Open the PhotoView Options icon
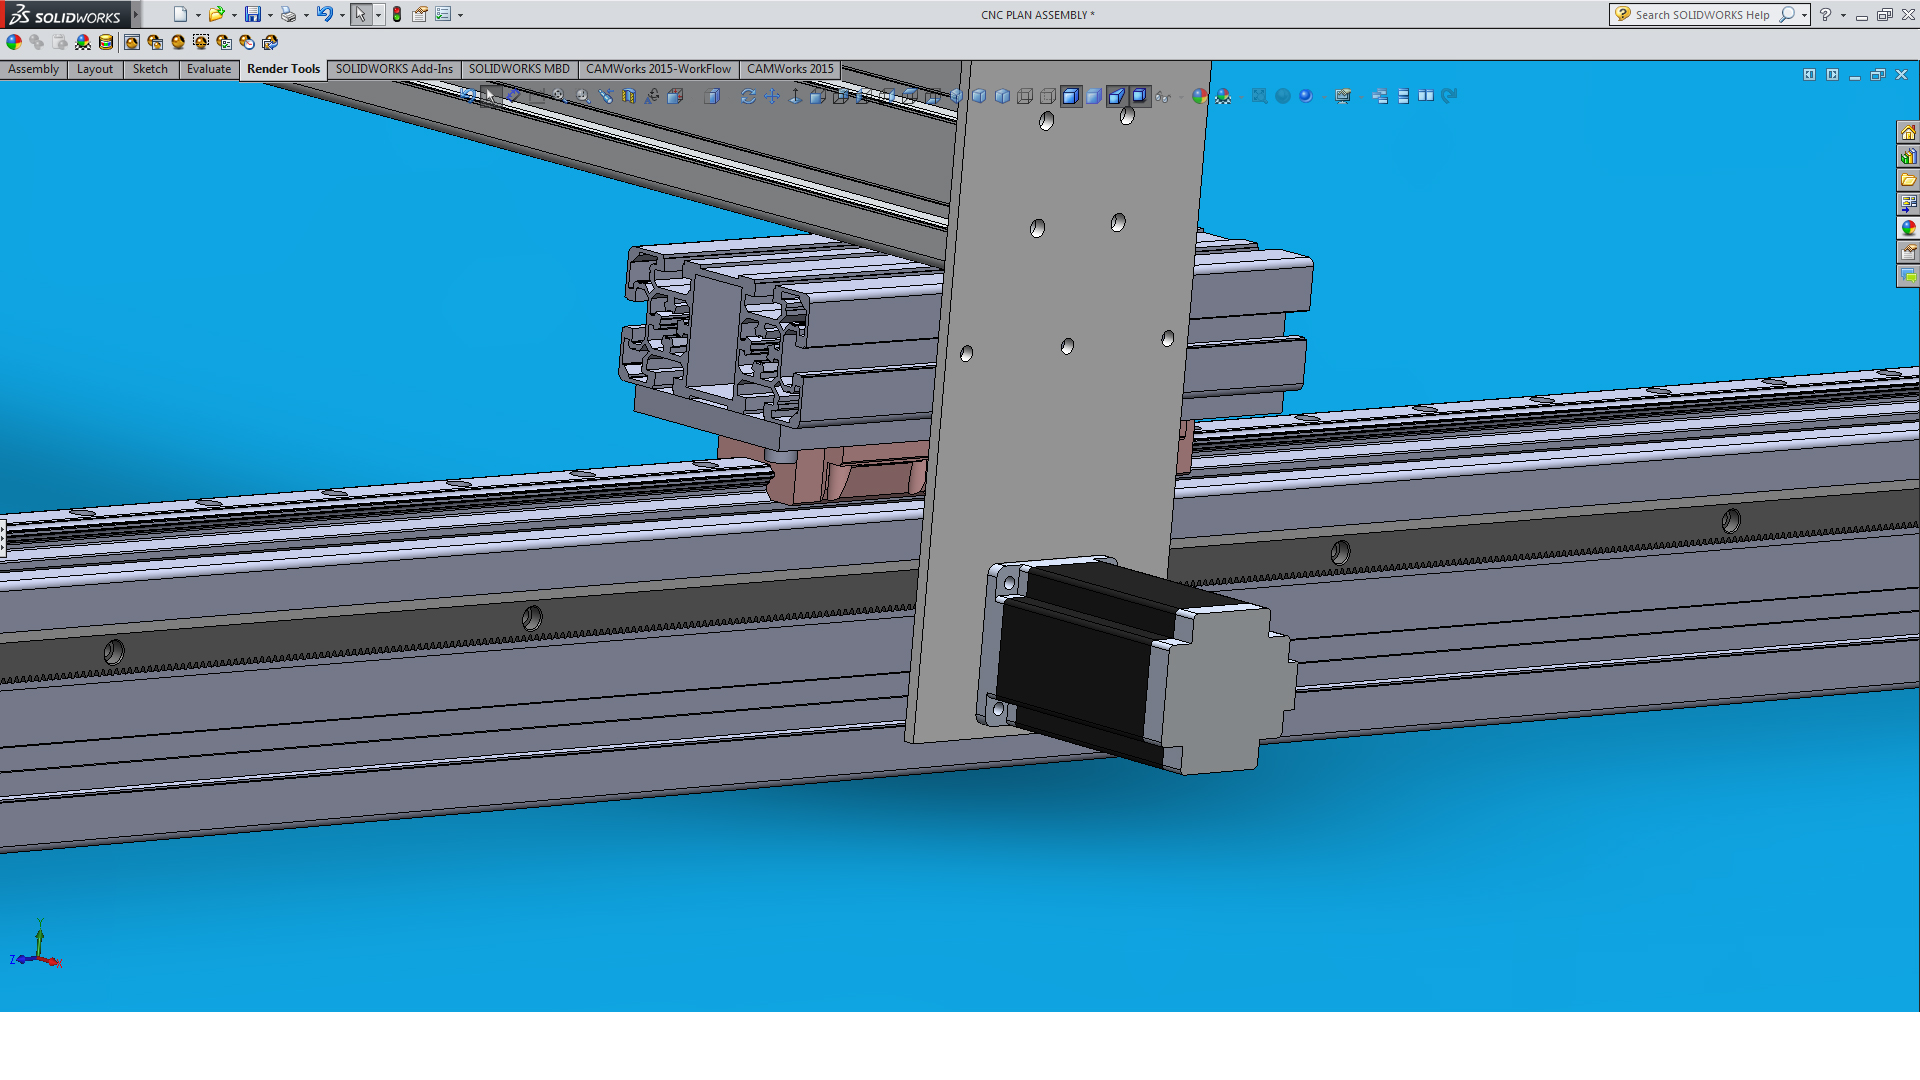 tap(224, 42)
